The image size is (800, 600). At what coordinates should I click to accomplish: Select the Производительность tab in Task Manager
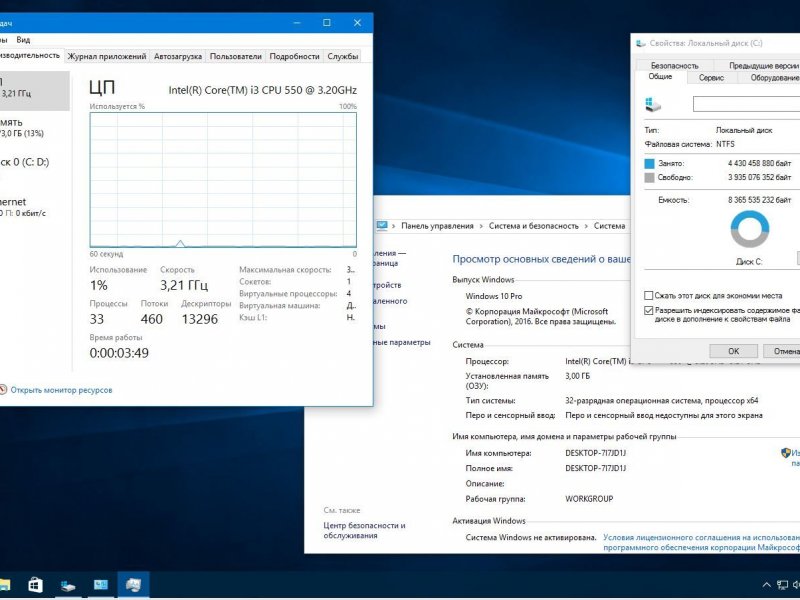31,55
